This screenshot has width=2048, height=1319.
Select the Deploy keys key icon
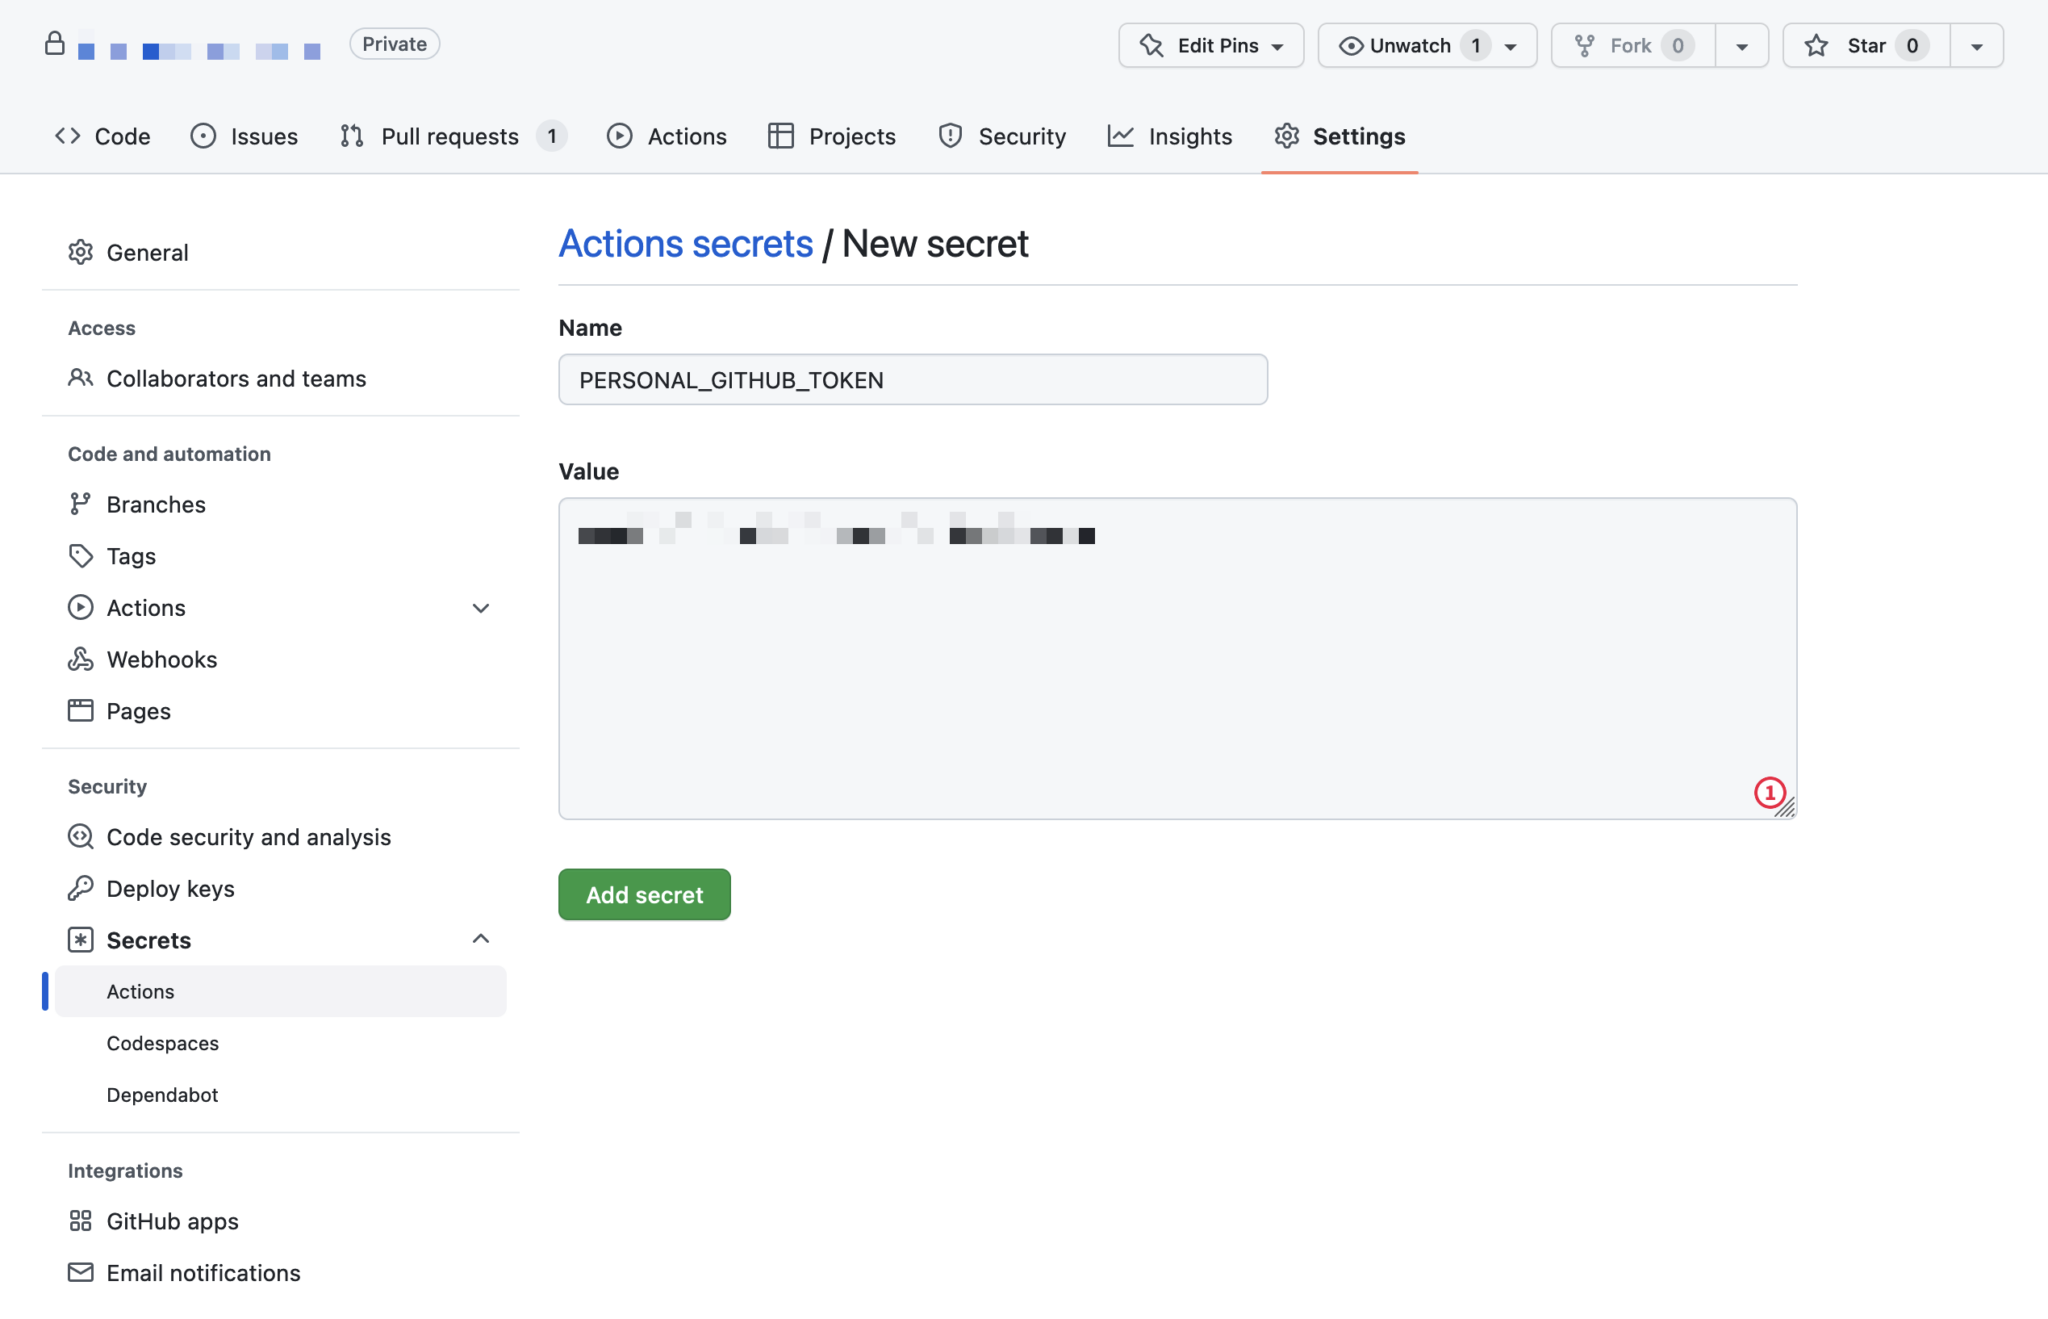point(80,888)
